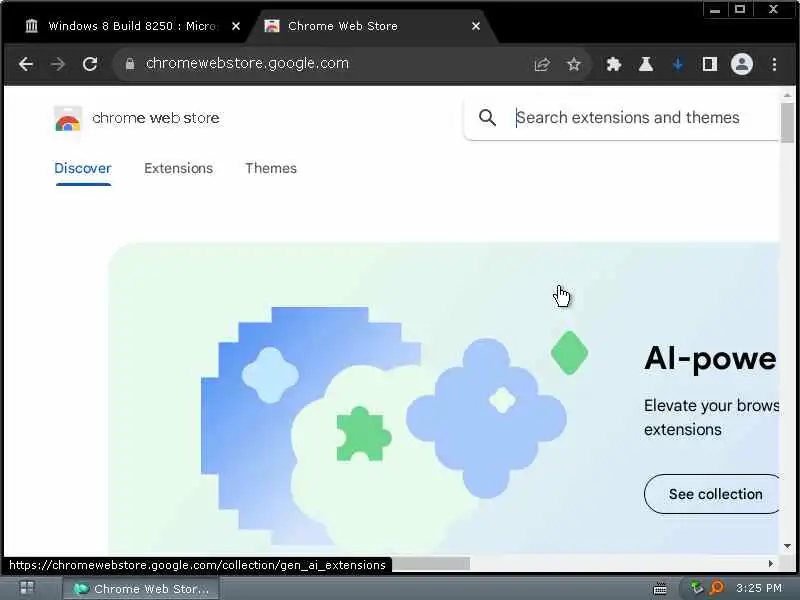The image size is (800, 600).
Task: Click the See collection button
Action: pyautogui.click(x=712, y=494)
